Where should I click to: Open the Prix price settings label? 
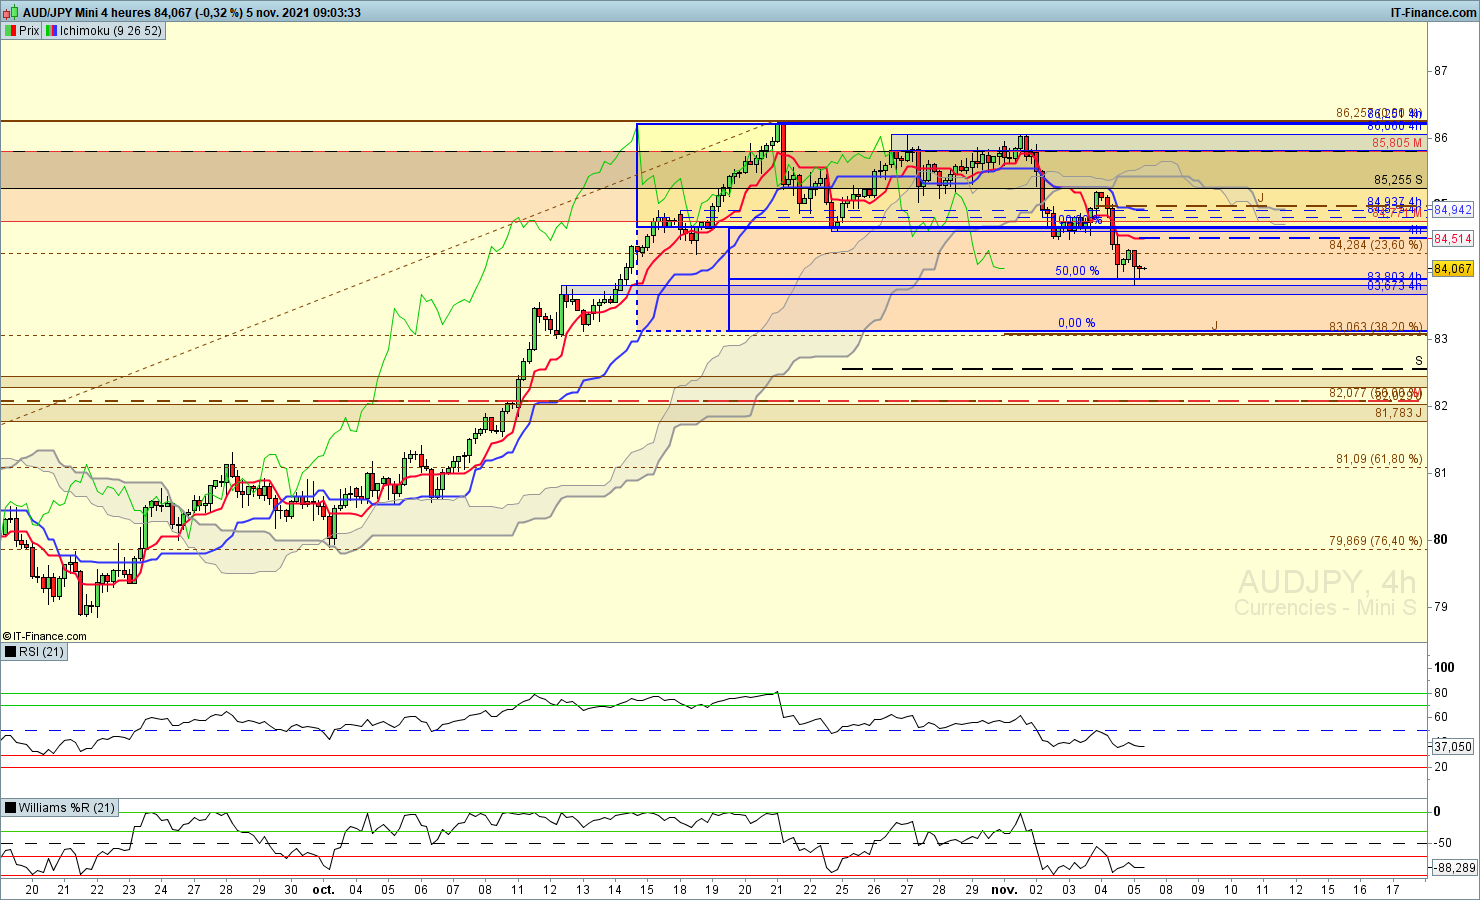(x=29, y=31)
